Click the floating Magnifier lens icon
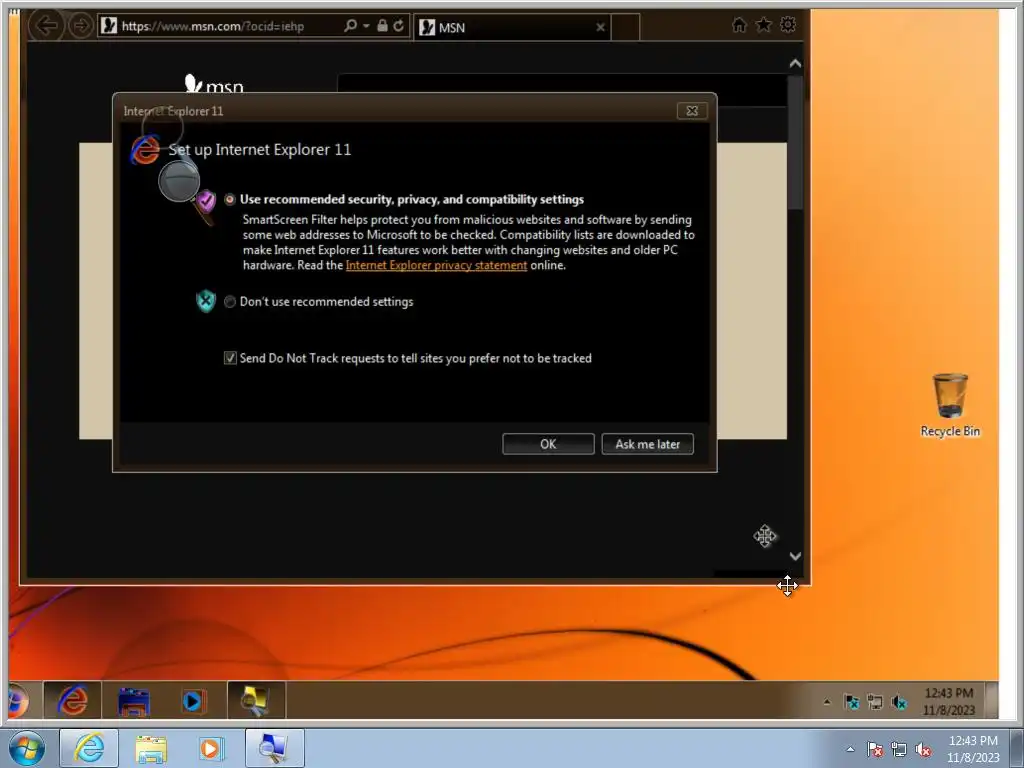The width and height of the screenshot is (1024, 768). (x=178, y=180)
